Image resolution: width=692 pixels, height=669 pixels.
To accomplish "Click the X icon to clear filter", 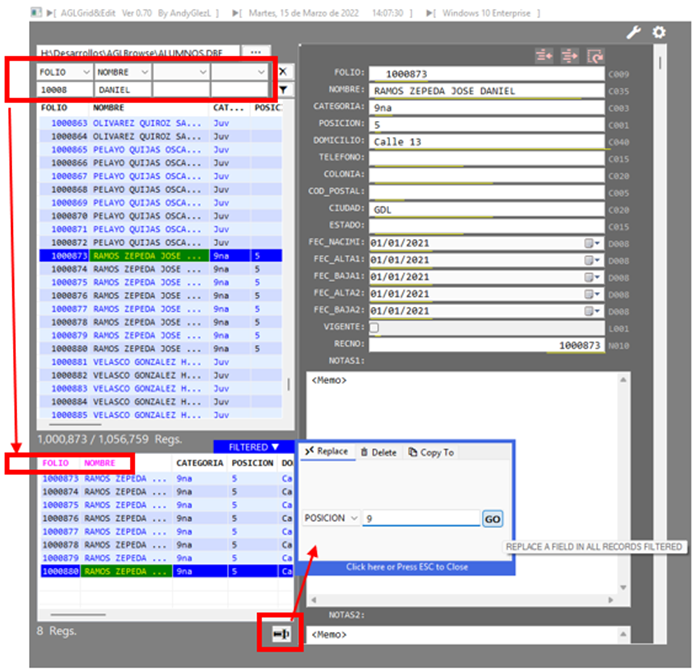I will pyautogui.click(x=283, y=72).
